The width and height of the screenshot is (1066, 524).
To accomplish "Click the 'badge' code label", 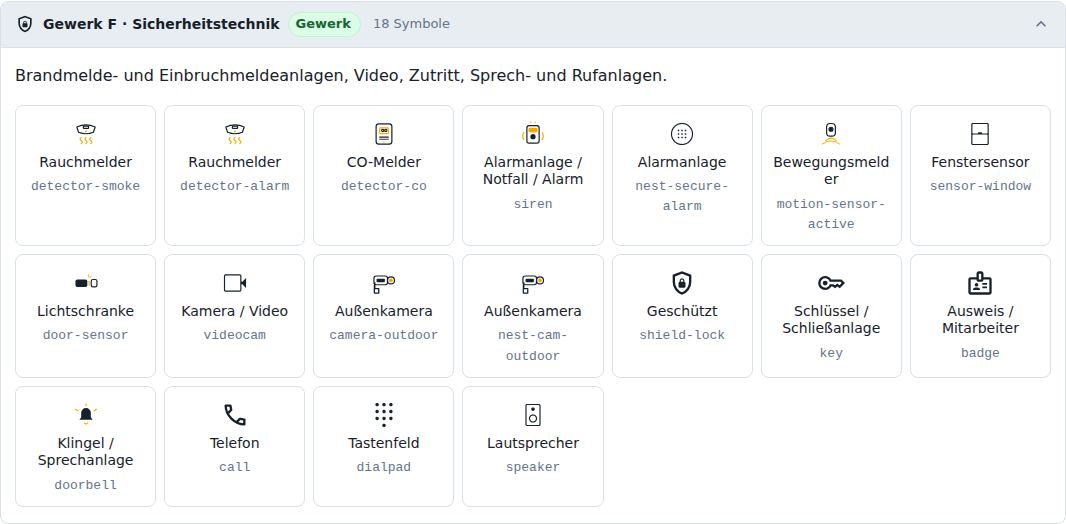I will [980, 353].
